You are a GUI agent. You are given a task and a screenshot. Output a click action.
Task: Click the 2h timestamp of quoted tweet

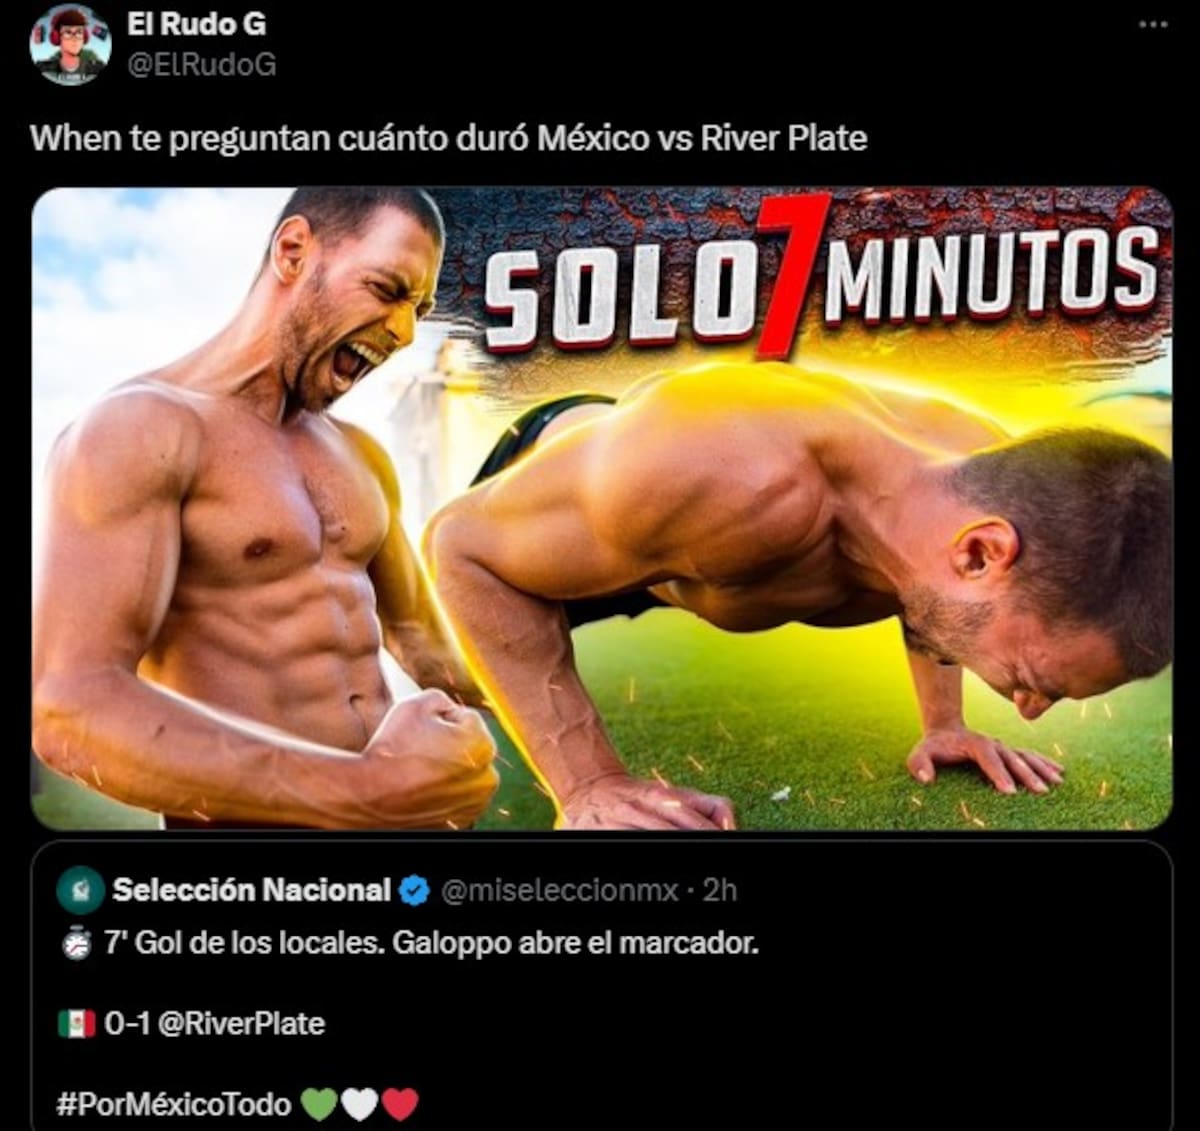(719, 890)
